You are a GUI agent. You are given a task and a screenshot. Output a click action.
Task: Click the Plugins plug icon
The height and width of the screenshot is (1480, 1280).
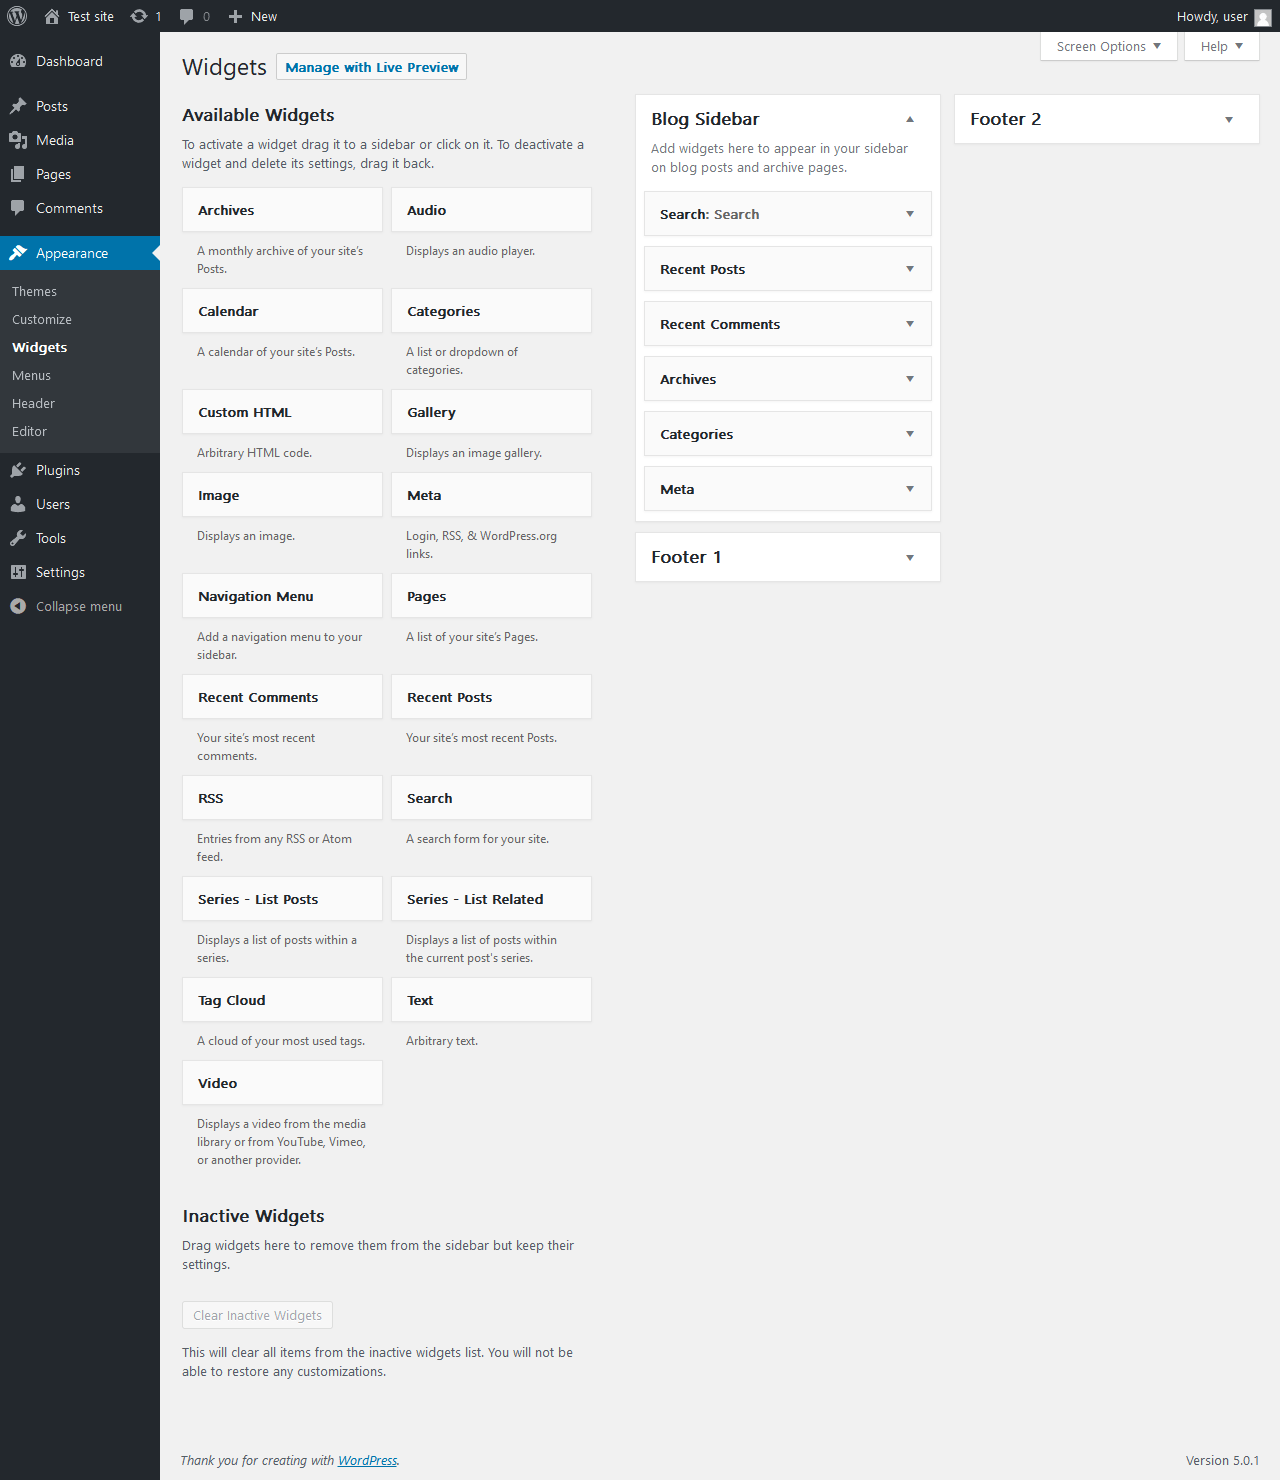[18, 470]
